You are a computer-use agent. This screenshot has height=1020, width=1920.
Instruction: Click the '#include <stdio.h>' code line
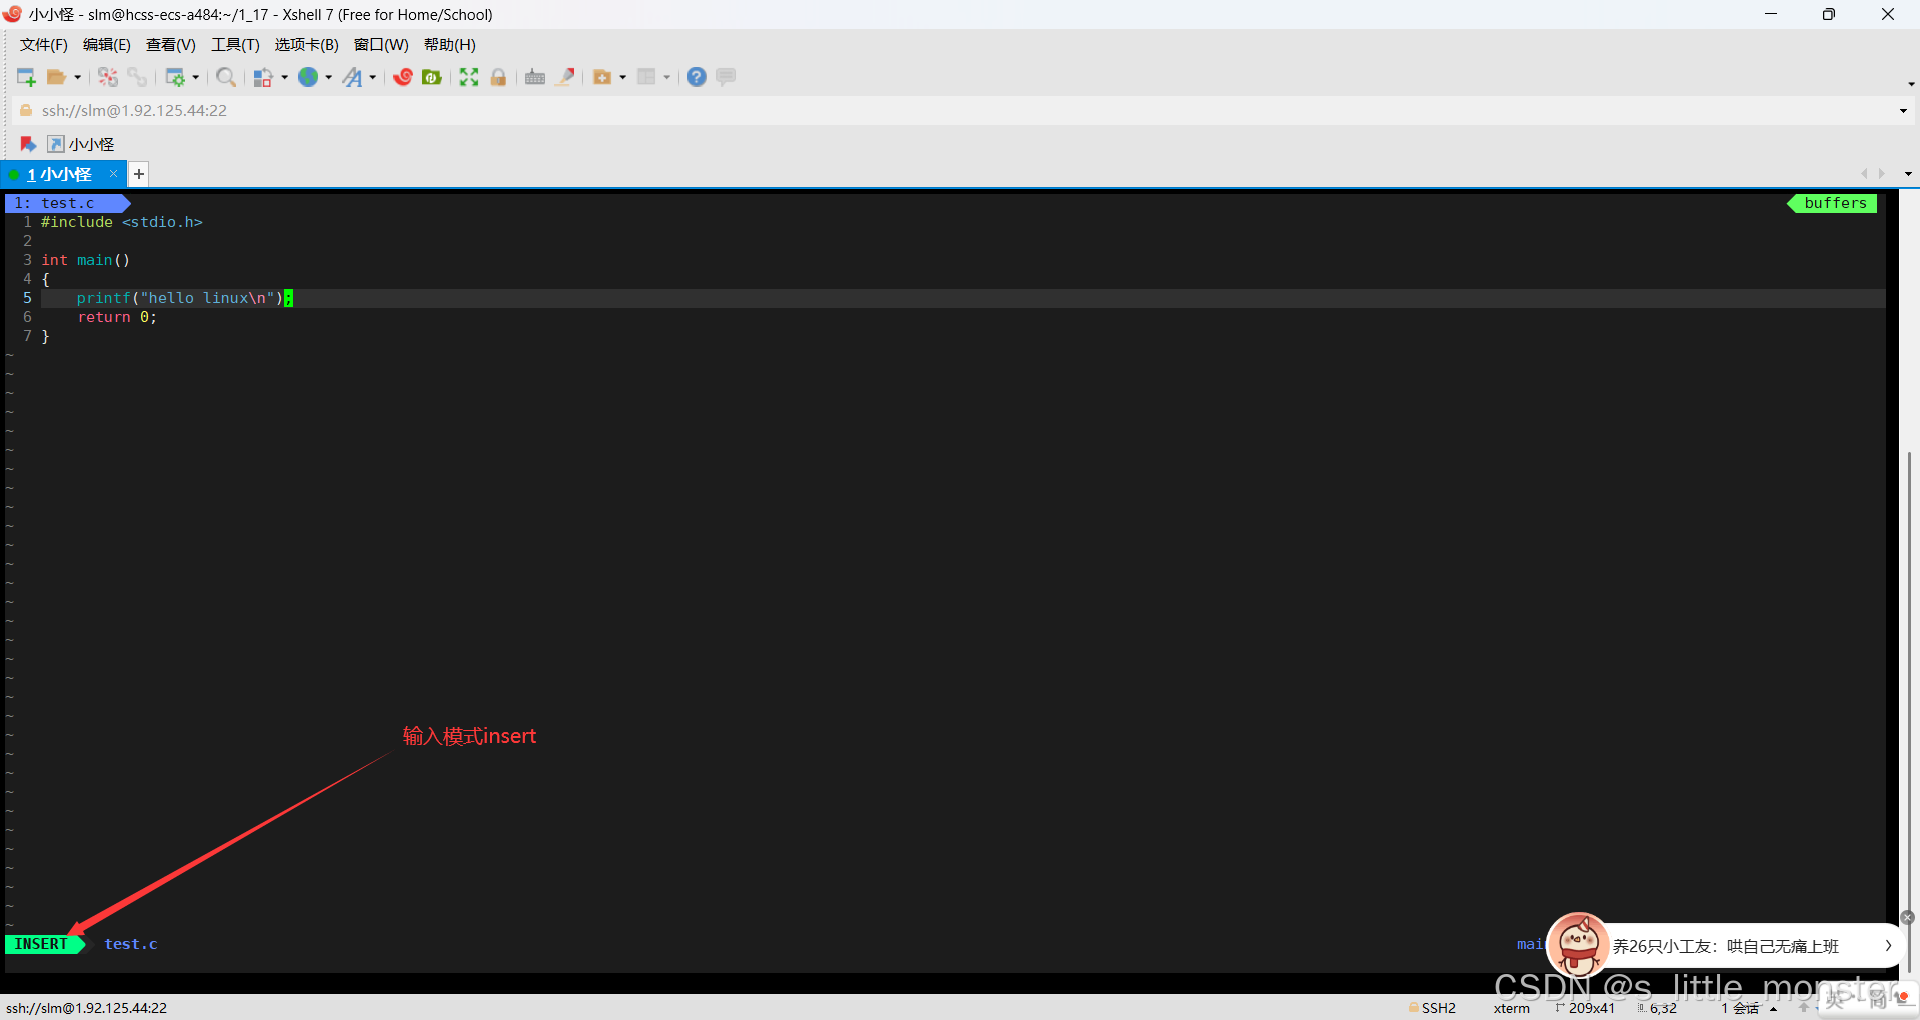point(122,222)
